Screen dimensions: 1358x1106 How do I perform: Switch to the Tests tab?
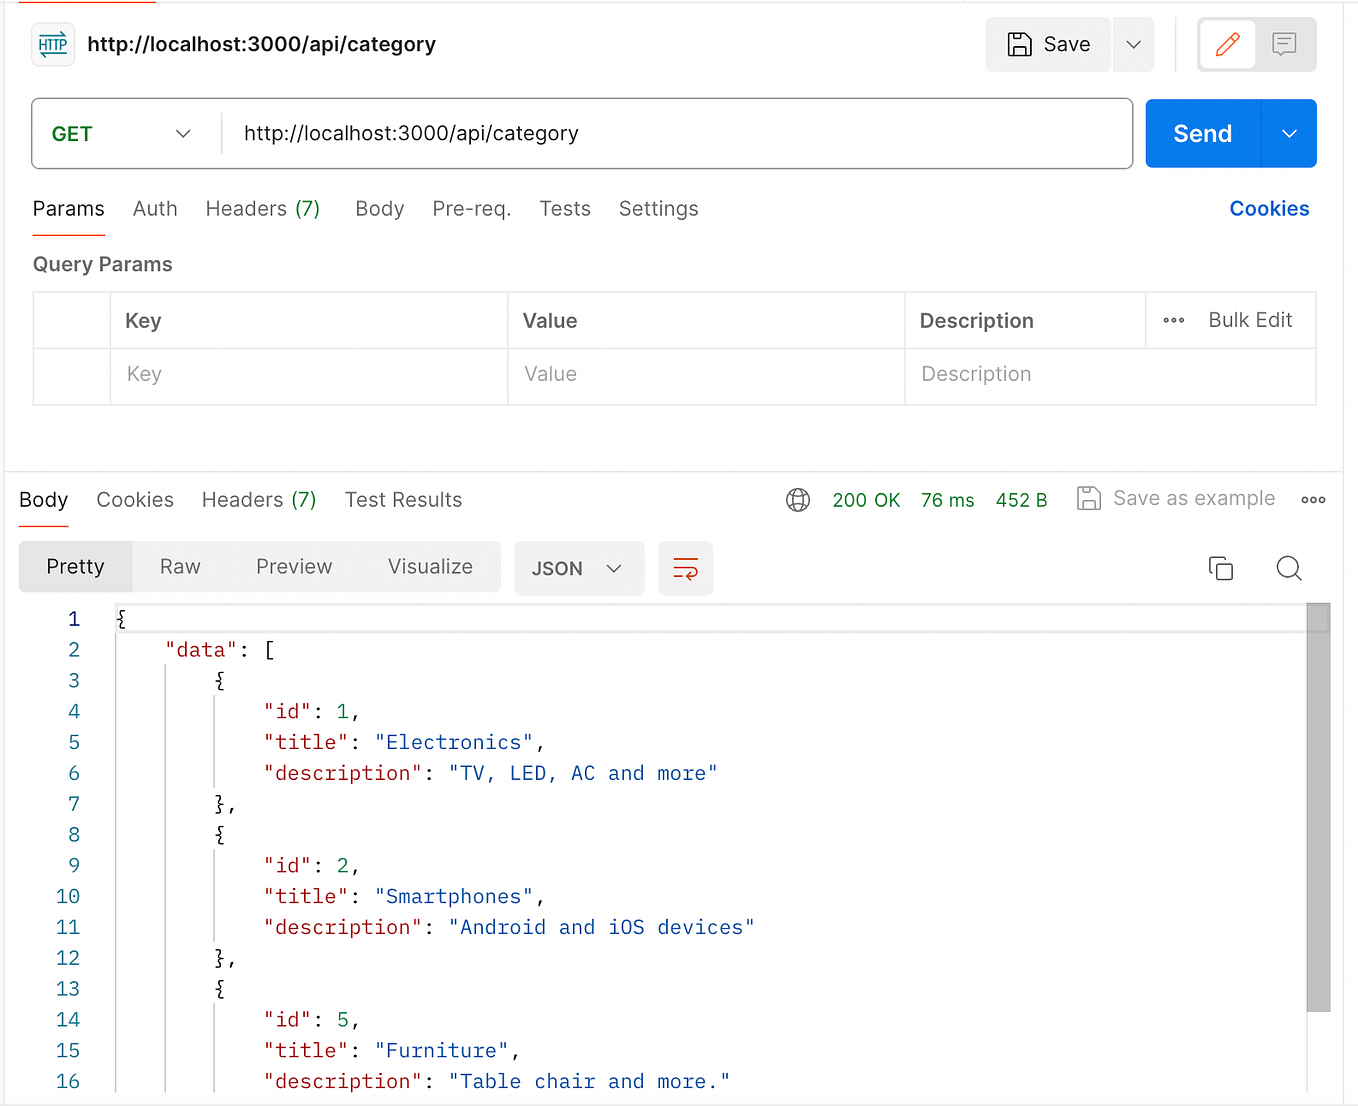[564, 208]
